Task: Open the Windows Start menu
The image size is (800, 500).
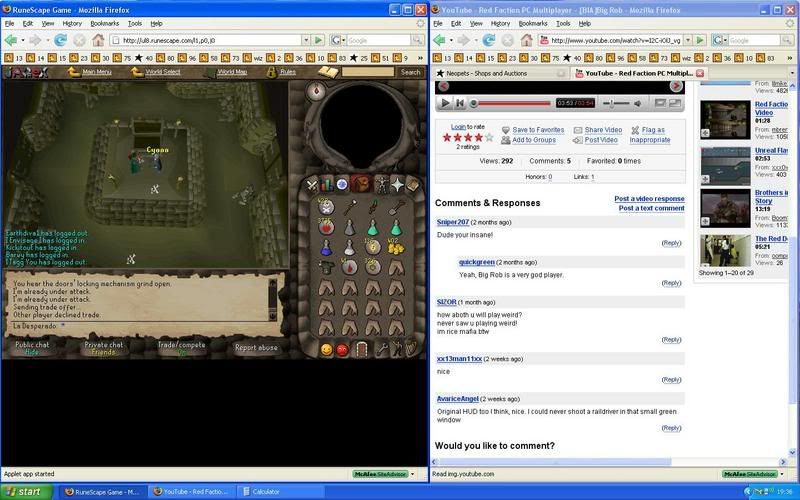Action: point(26,492)
